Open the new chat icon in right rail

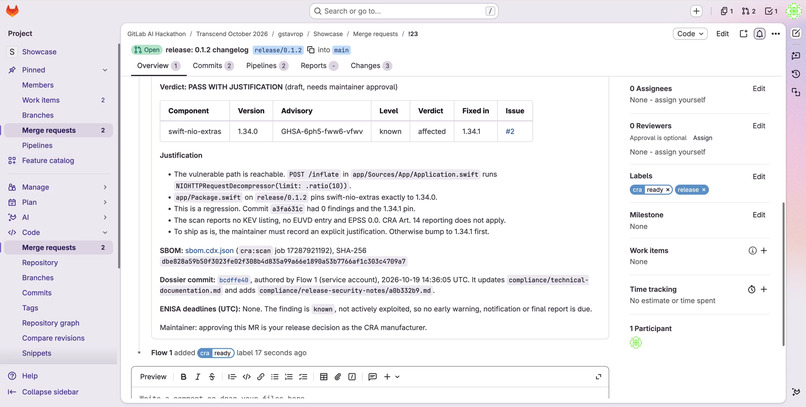pyautogui.click(x=796, y=56)
